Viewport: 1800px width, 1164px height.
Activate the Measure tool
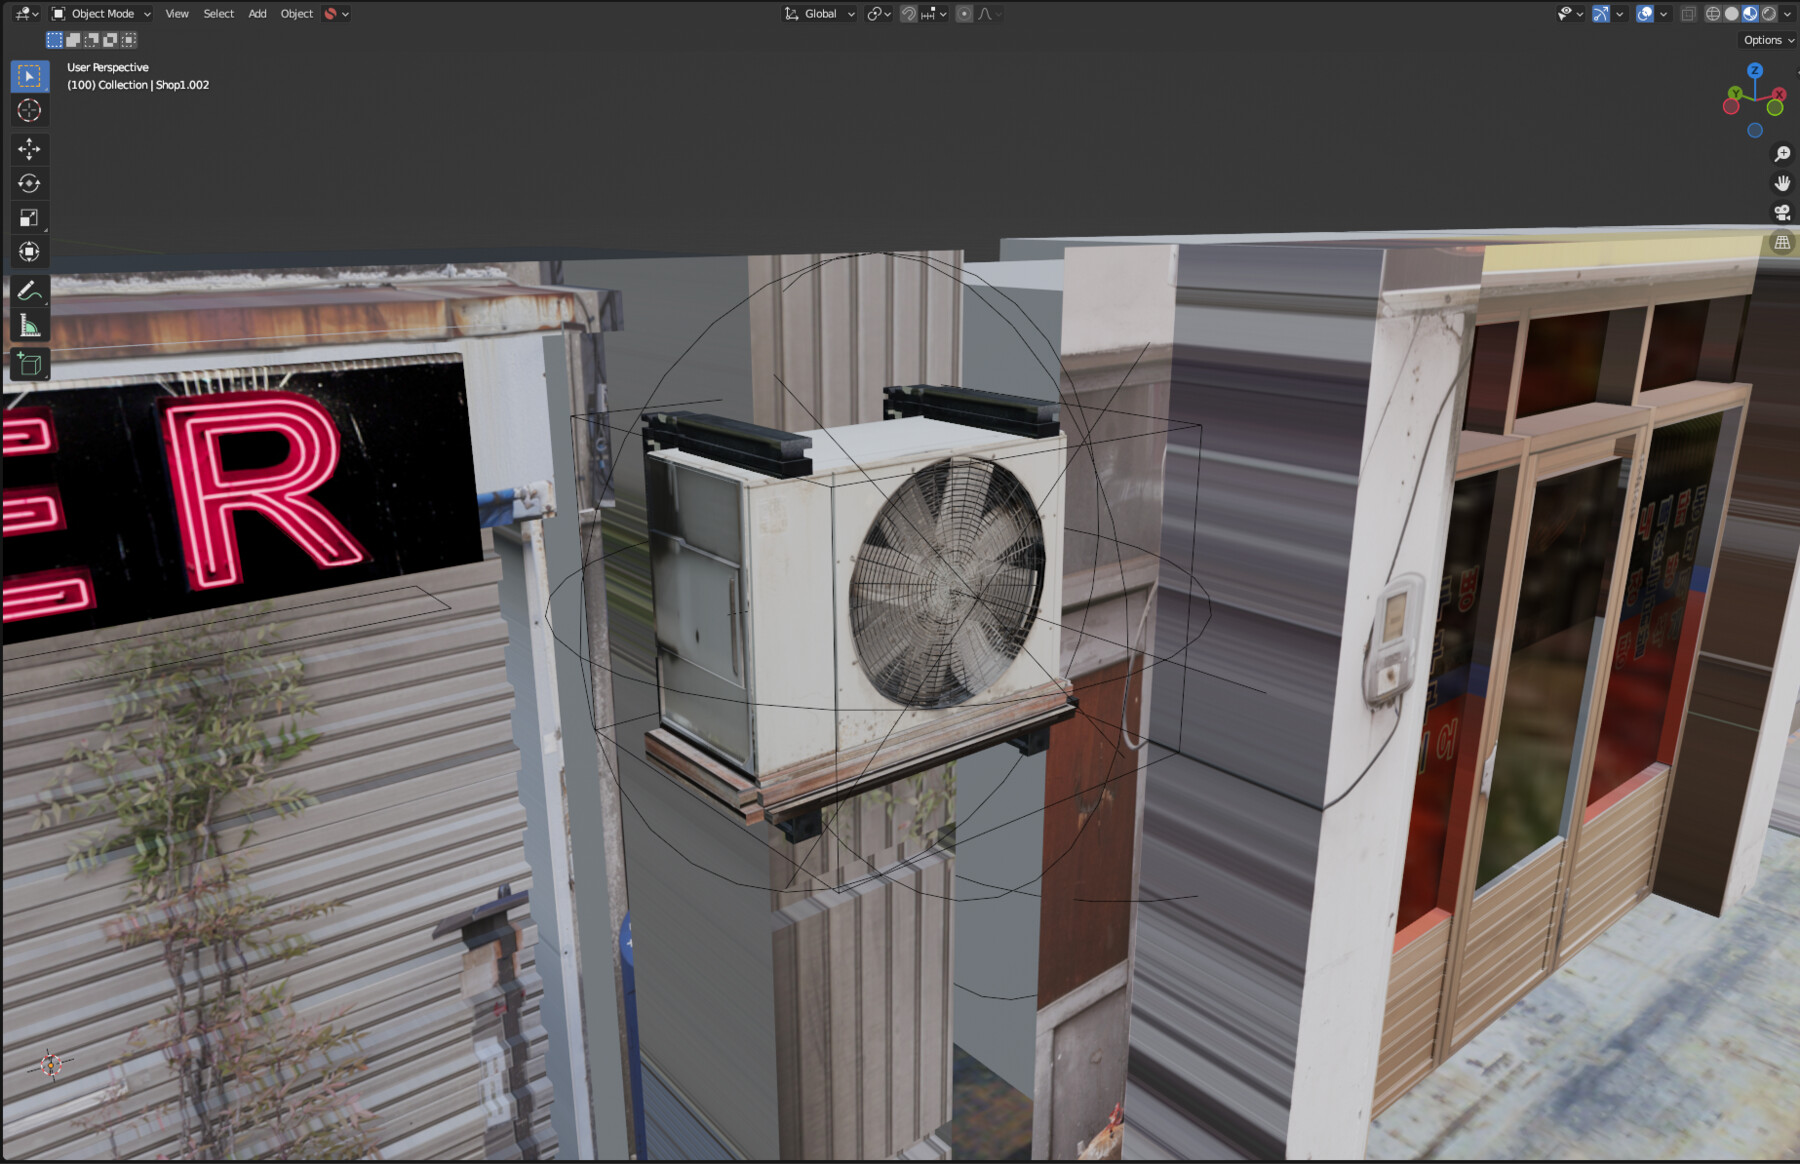click(29, 325)
